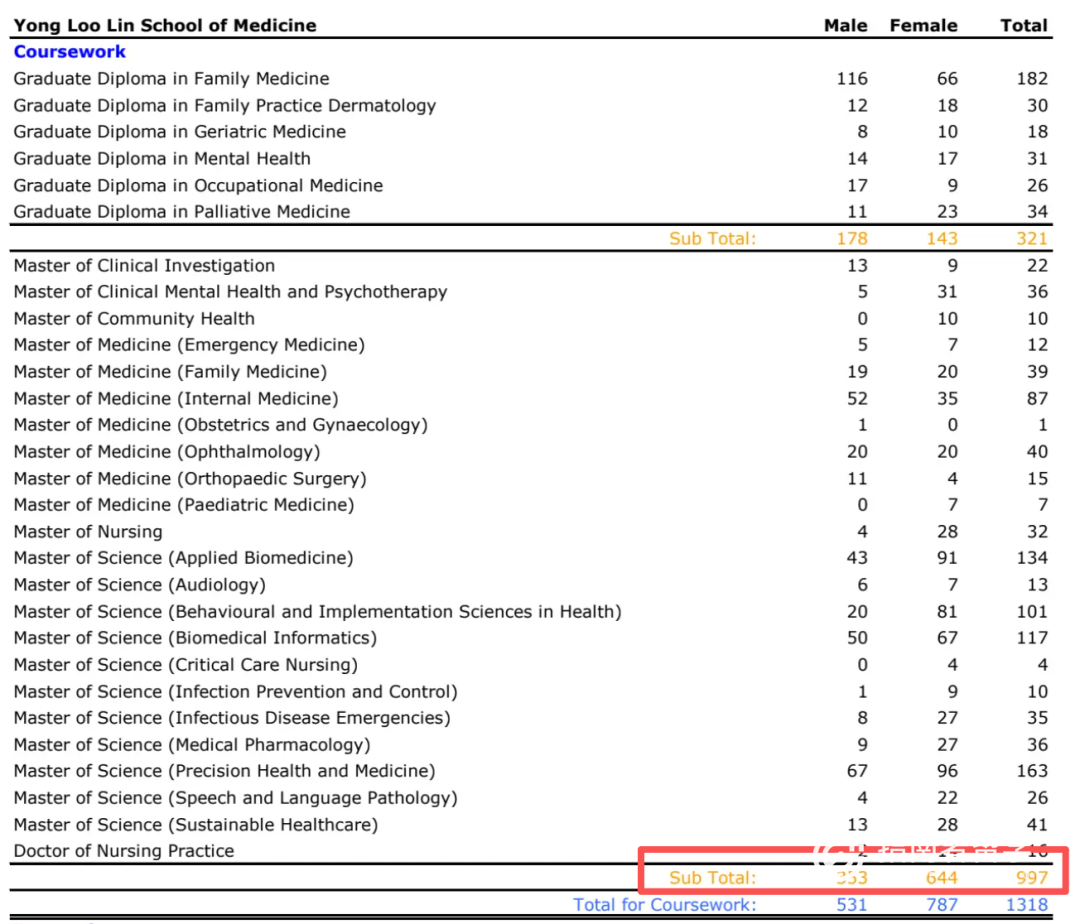The width and height of the screenshot is (1080, 924).
Task: Click the Graduate Diploma in Family Medicine row
Action: 171,79
